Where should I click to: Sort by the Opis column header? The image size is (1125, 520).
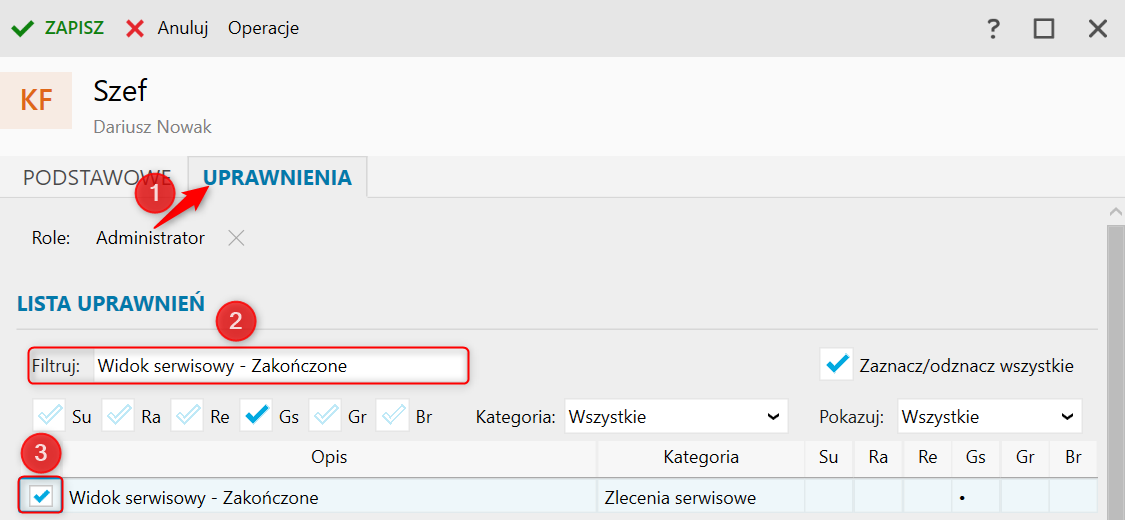pyautogui.click(x=329, y=458)
